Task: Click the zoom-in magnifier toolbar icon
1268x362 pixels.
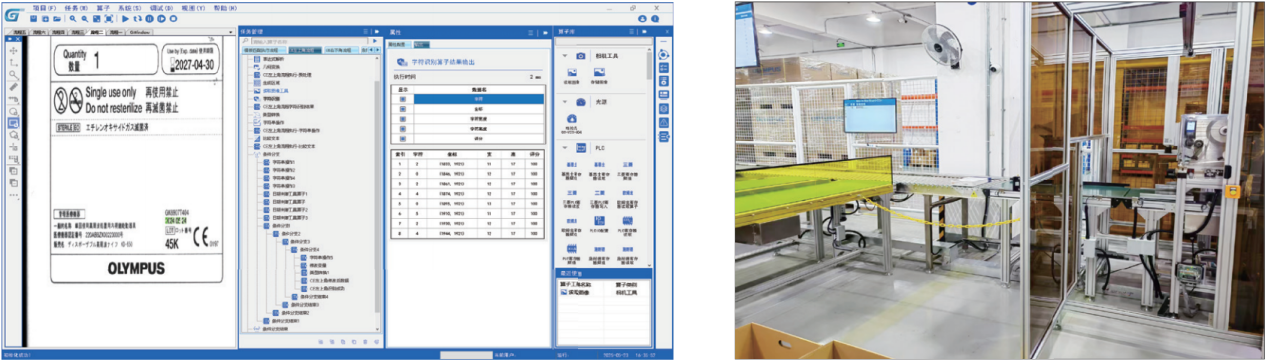Action: [73, 19]
